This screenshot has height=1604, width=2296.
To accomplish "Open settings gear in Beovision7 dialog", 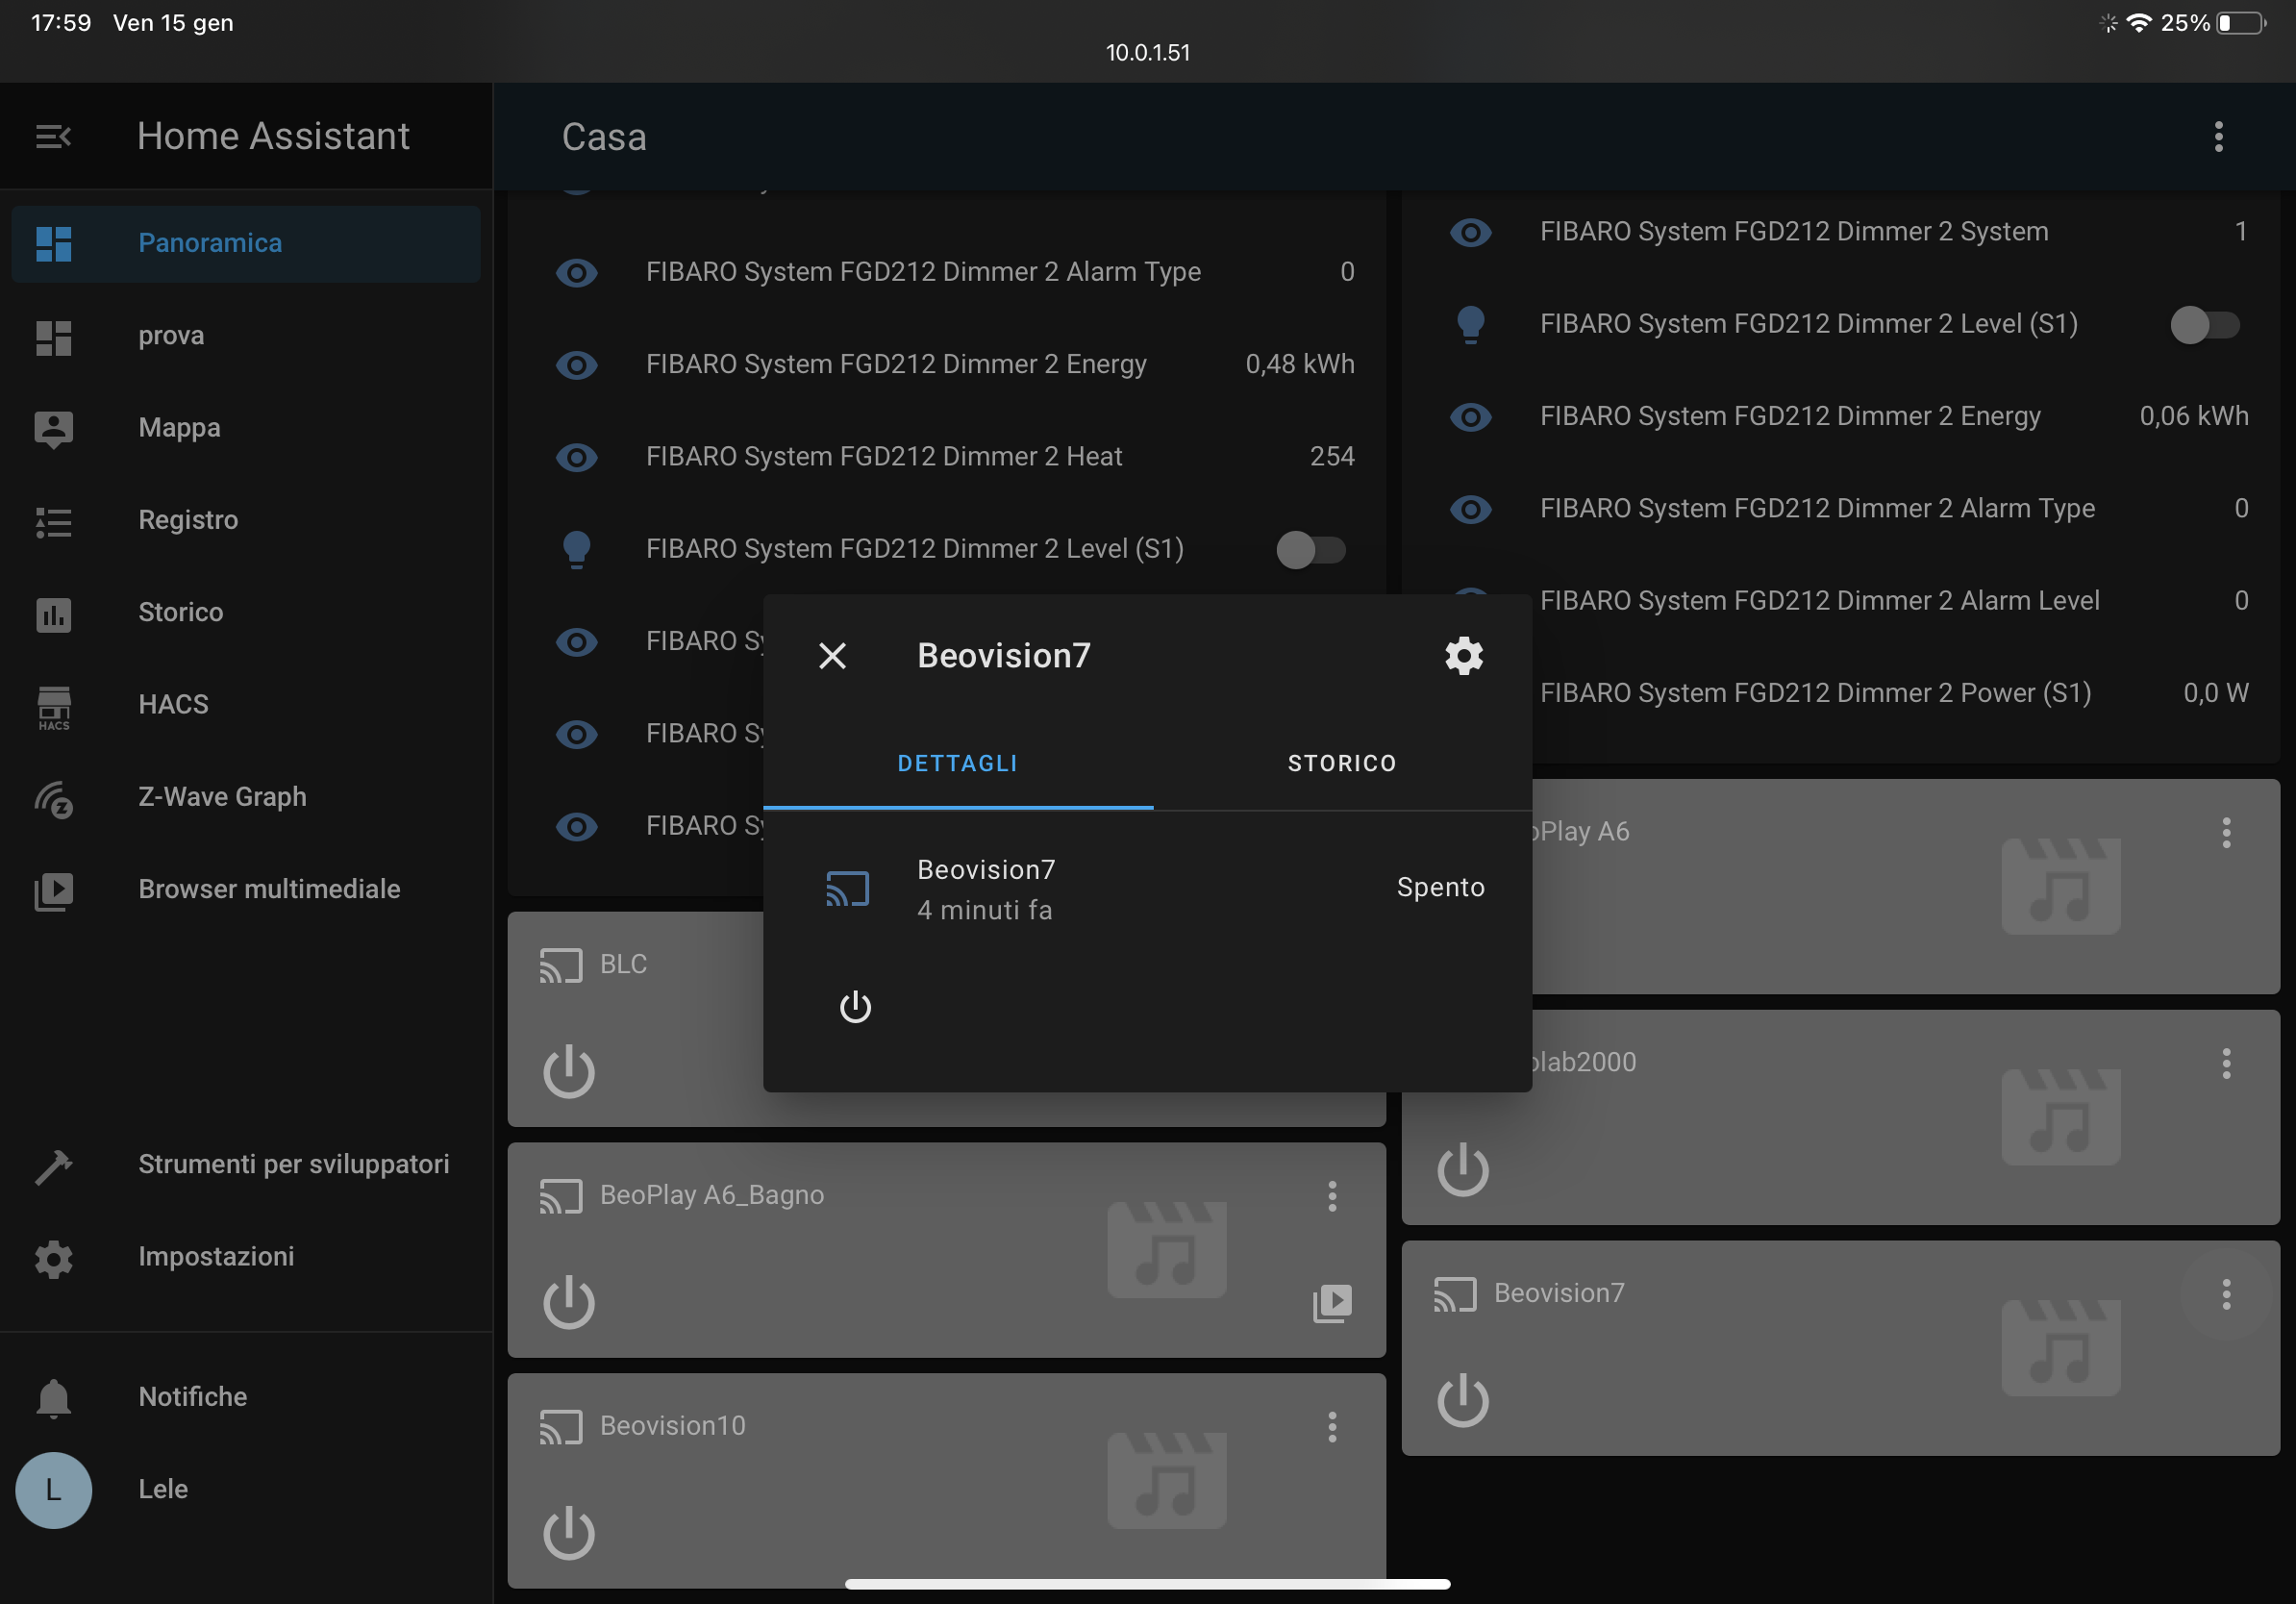I will tap(1463, 656).
